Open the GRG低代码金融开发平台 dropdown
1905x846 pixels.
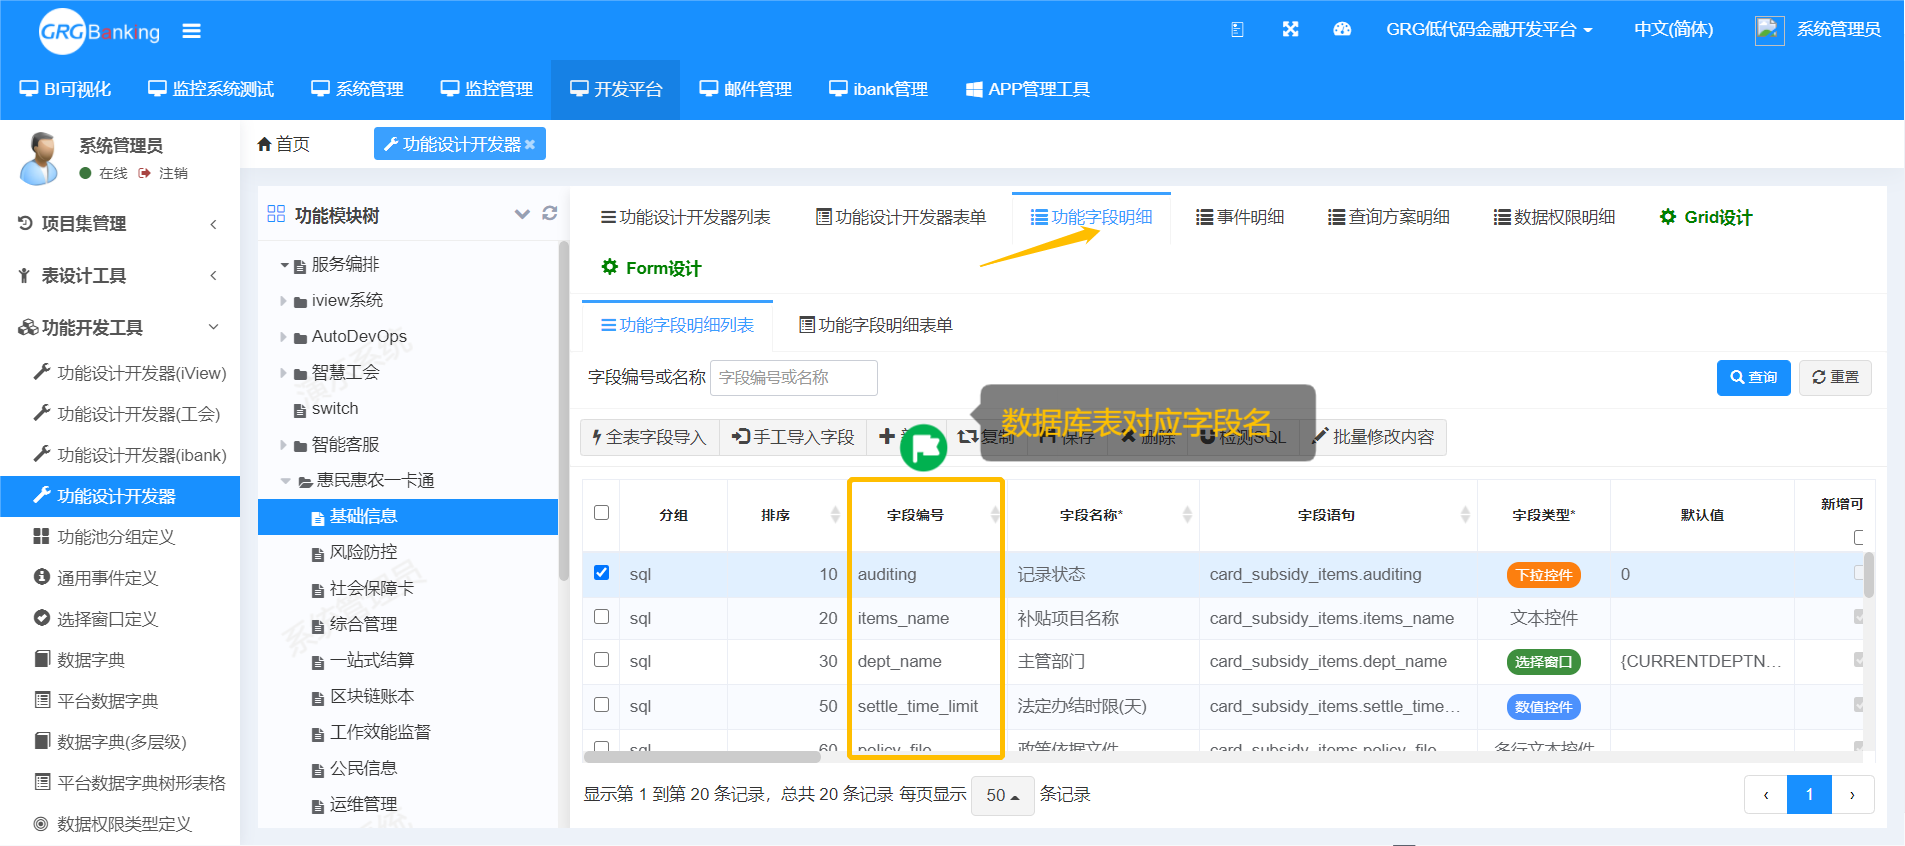click(x=1489, y=30)
